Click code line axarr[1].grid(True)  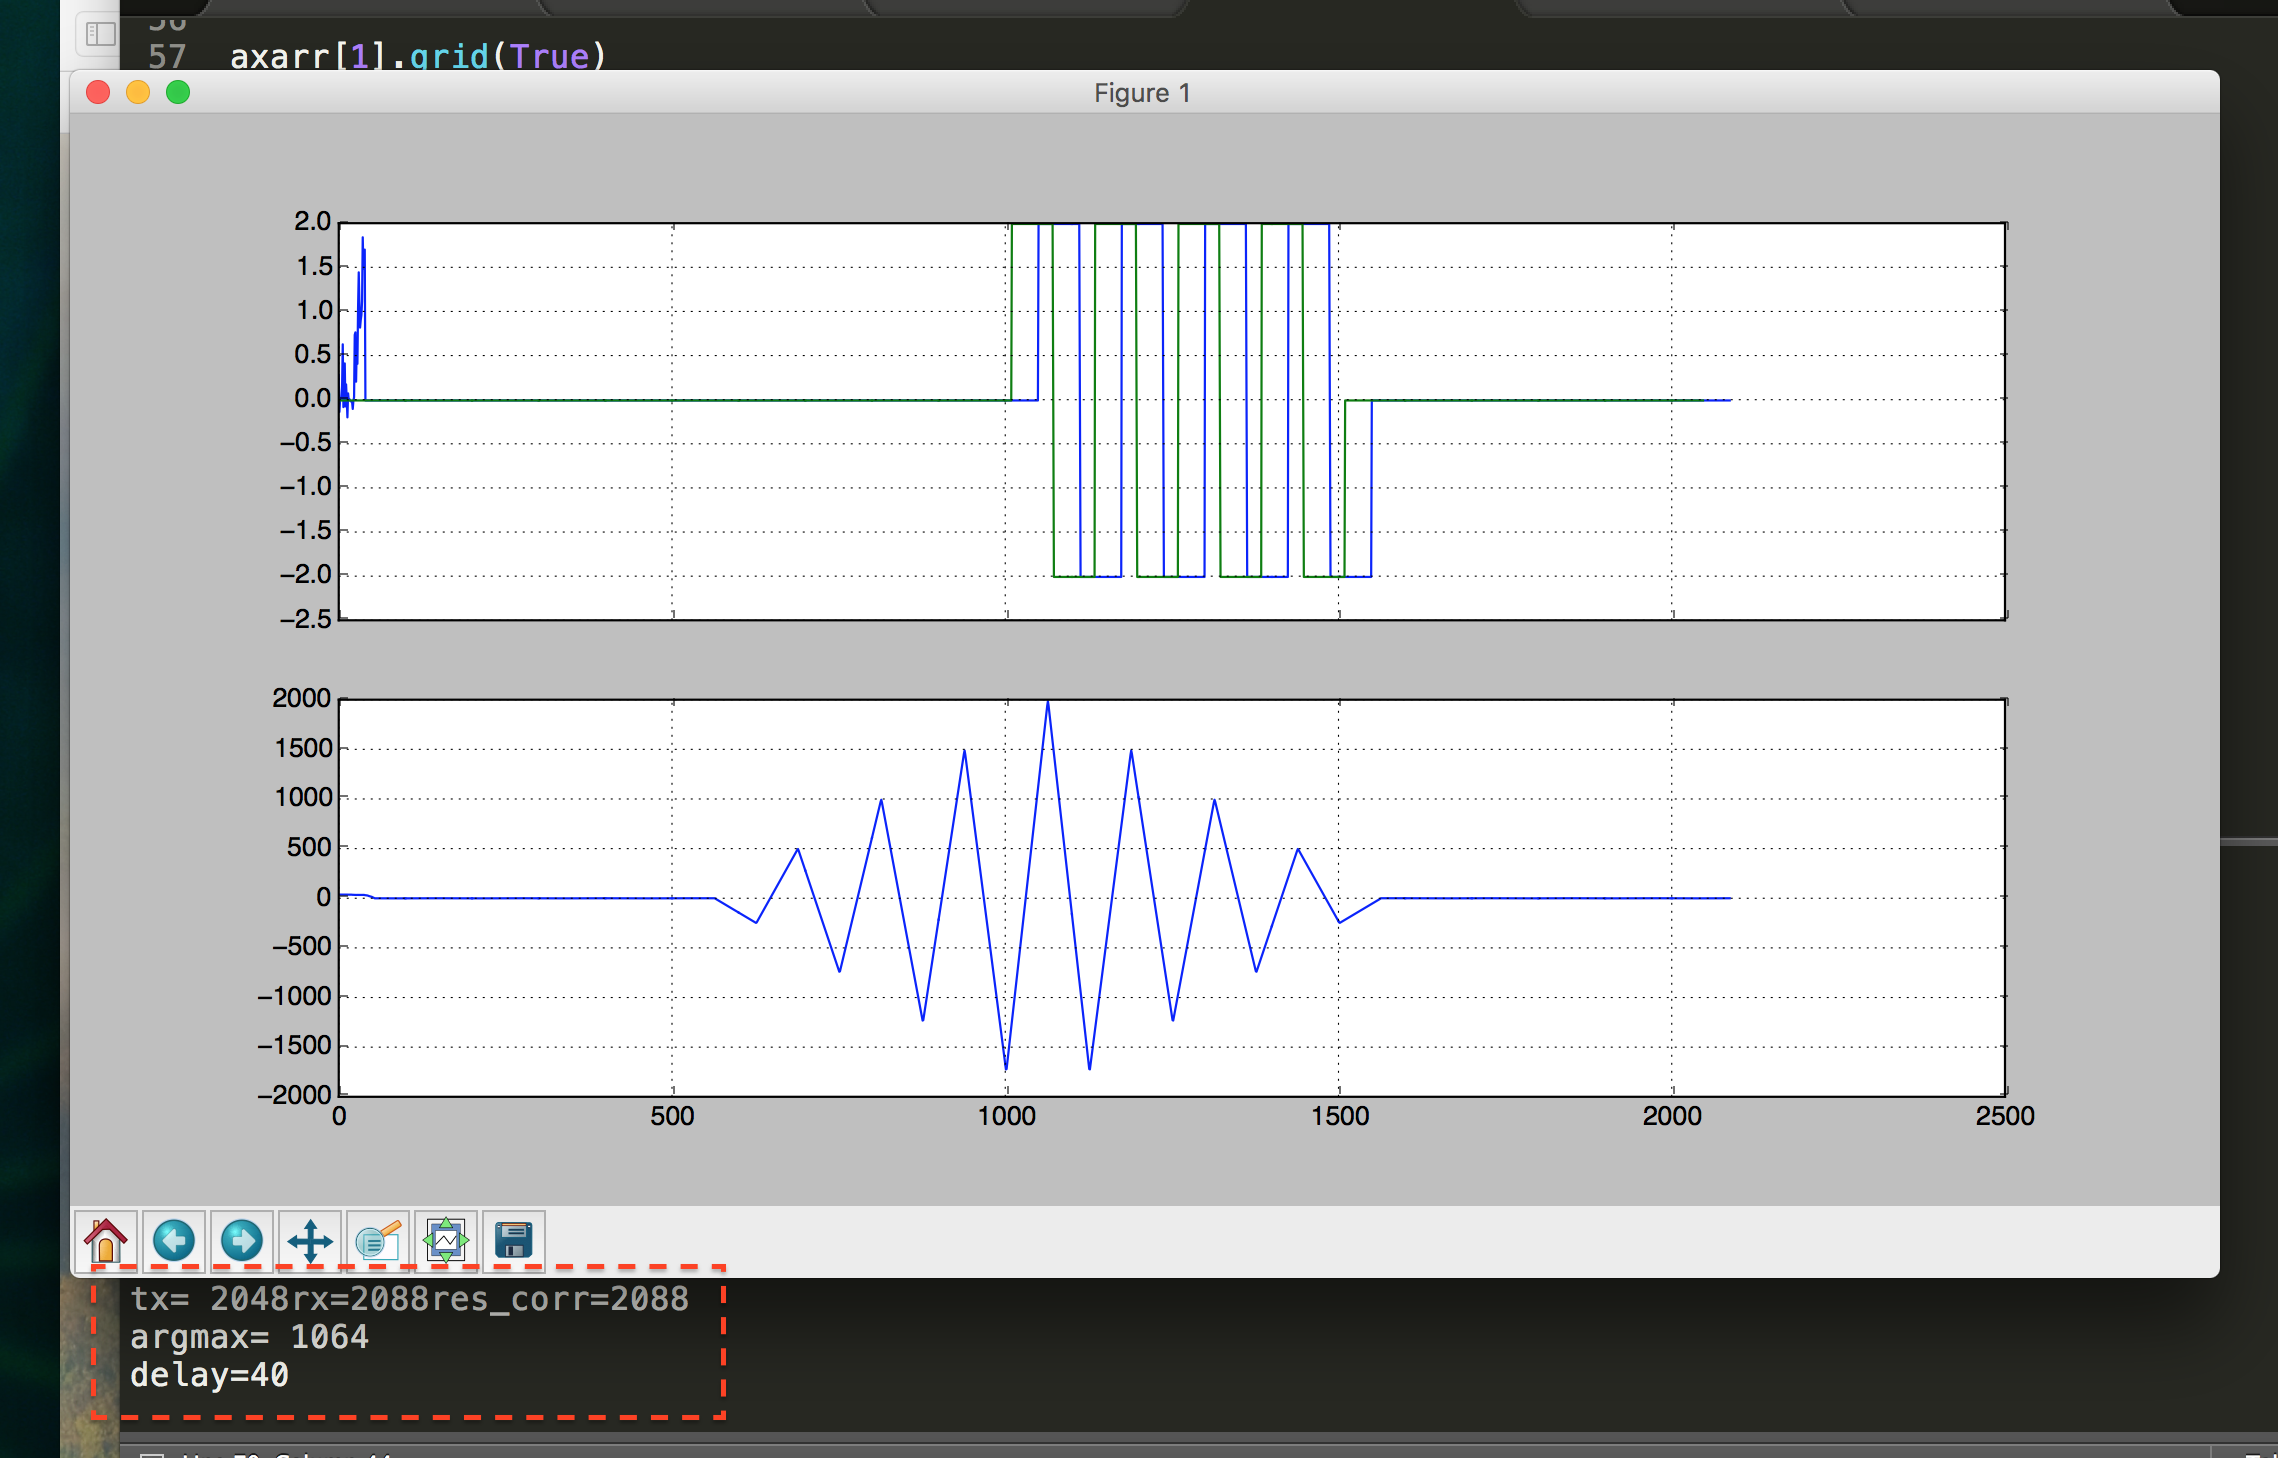[418, 56]
